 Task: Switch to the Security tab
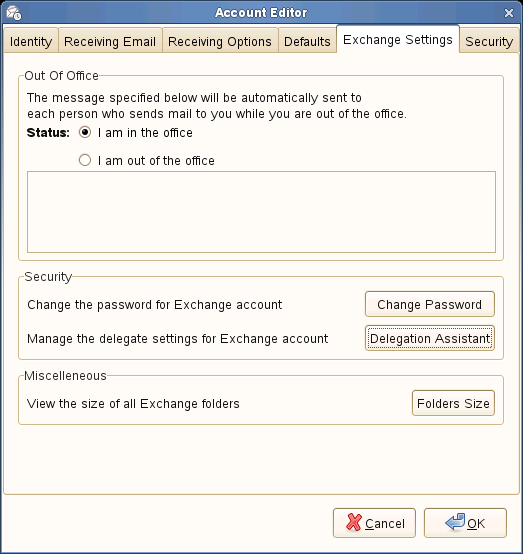click(x=489, y=41)
